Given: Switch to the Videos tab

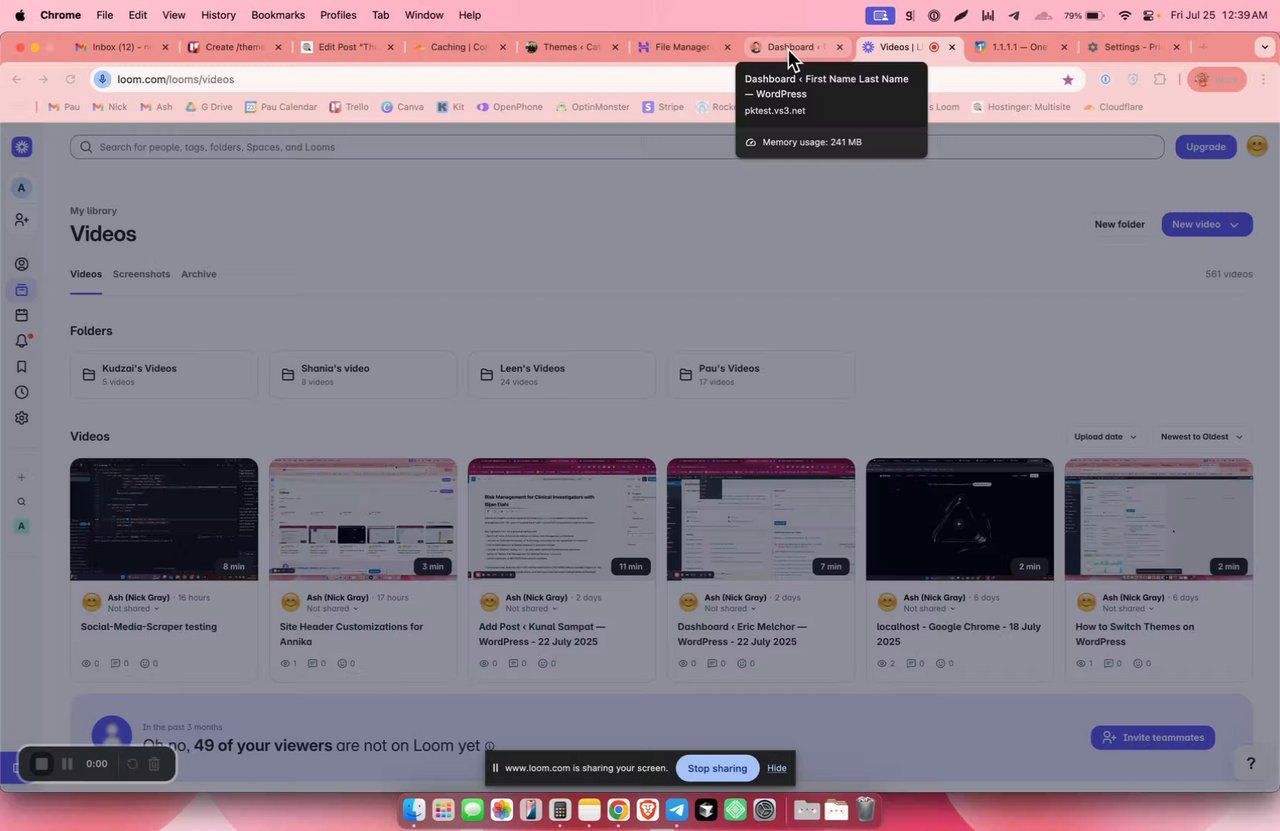Looking at the screenshot, I should [86, 274].
